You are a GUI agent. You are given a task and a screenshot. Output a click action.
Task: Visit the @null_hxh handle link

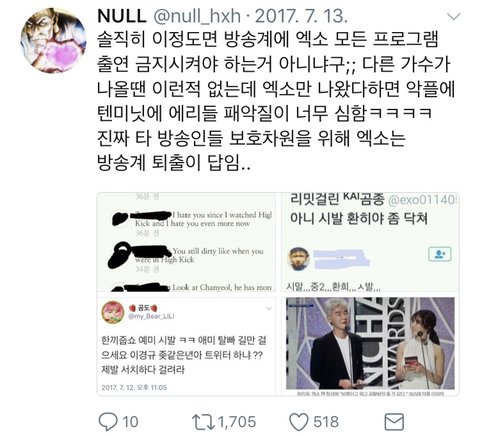tap(197, 16)
